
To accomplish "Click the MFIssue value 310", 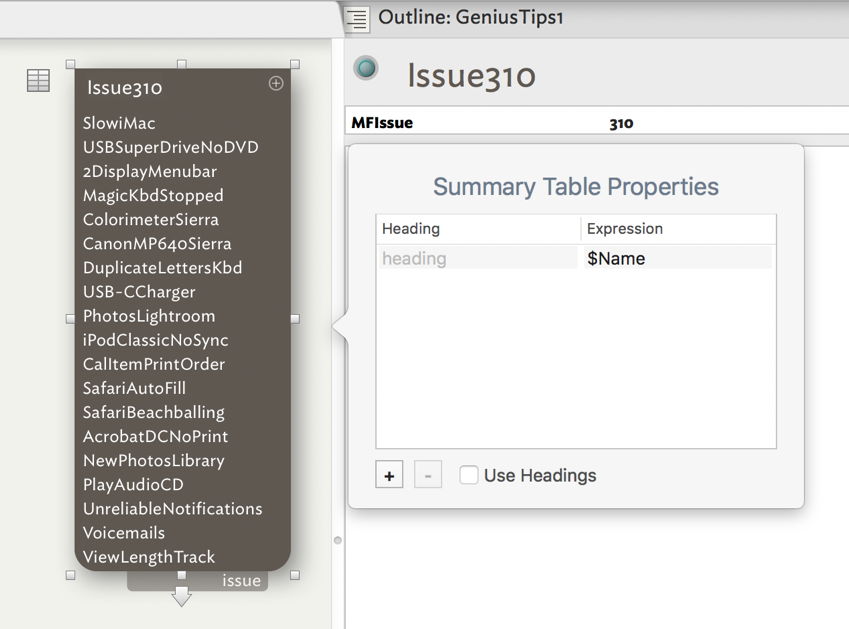I will (621, 123).
